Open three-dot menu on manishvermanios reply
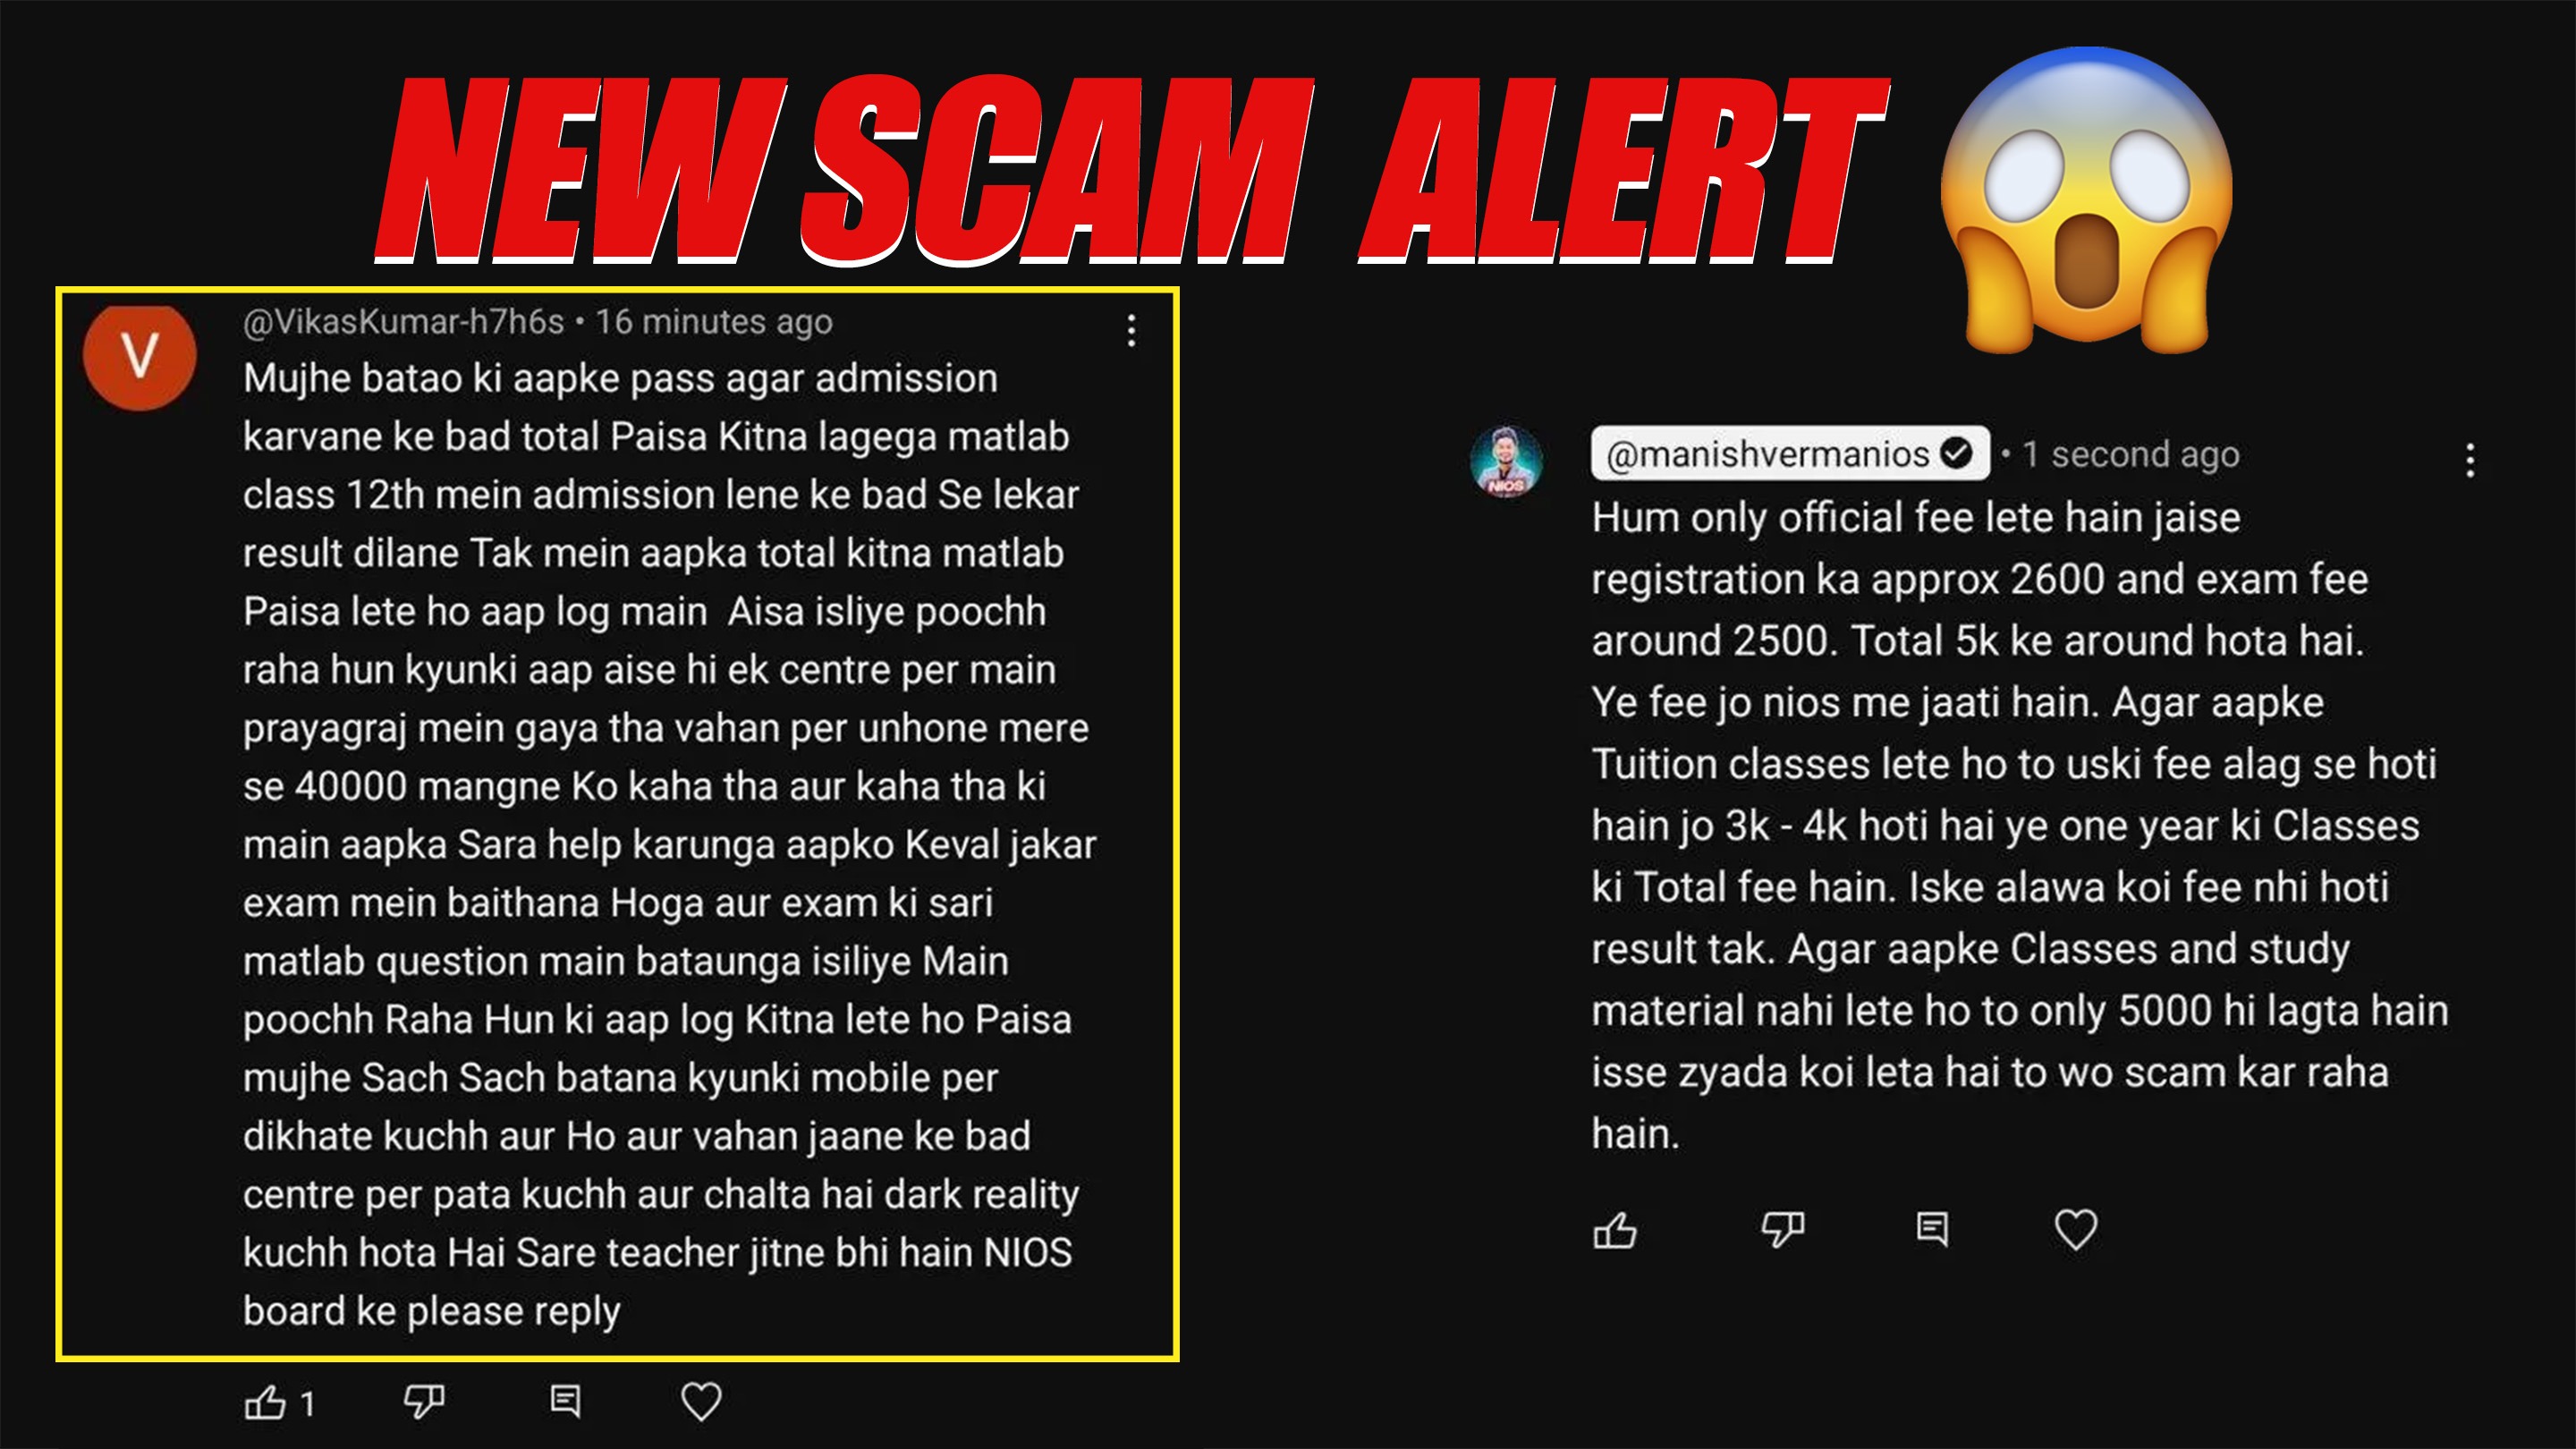 [2470, 460]
